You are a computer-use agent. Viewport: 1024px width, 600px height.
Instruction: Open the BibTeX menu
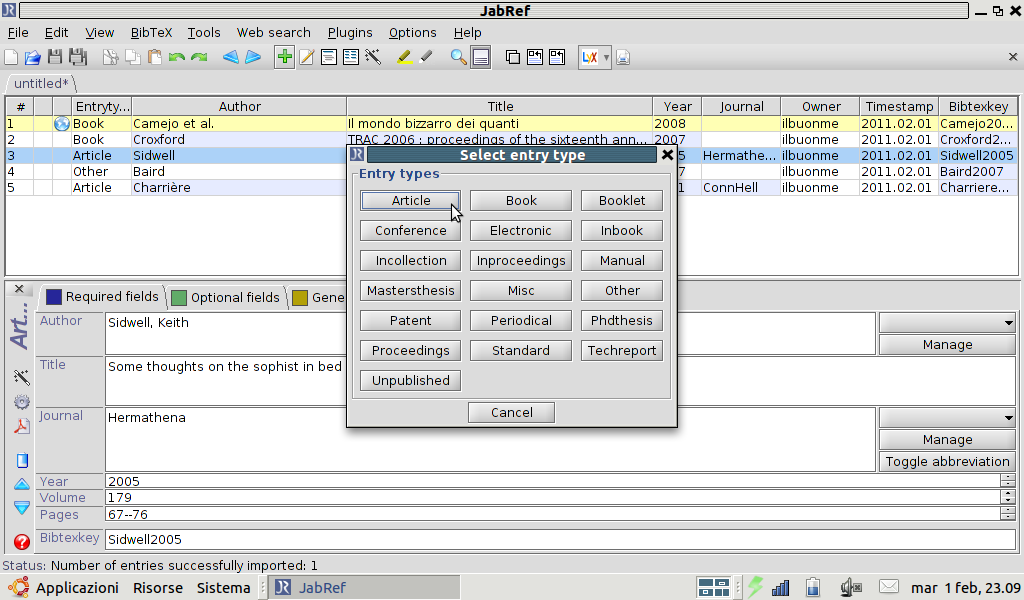click(151, 33)
